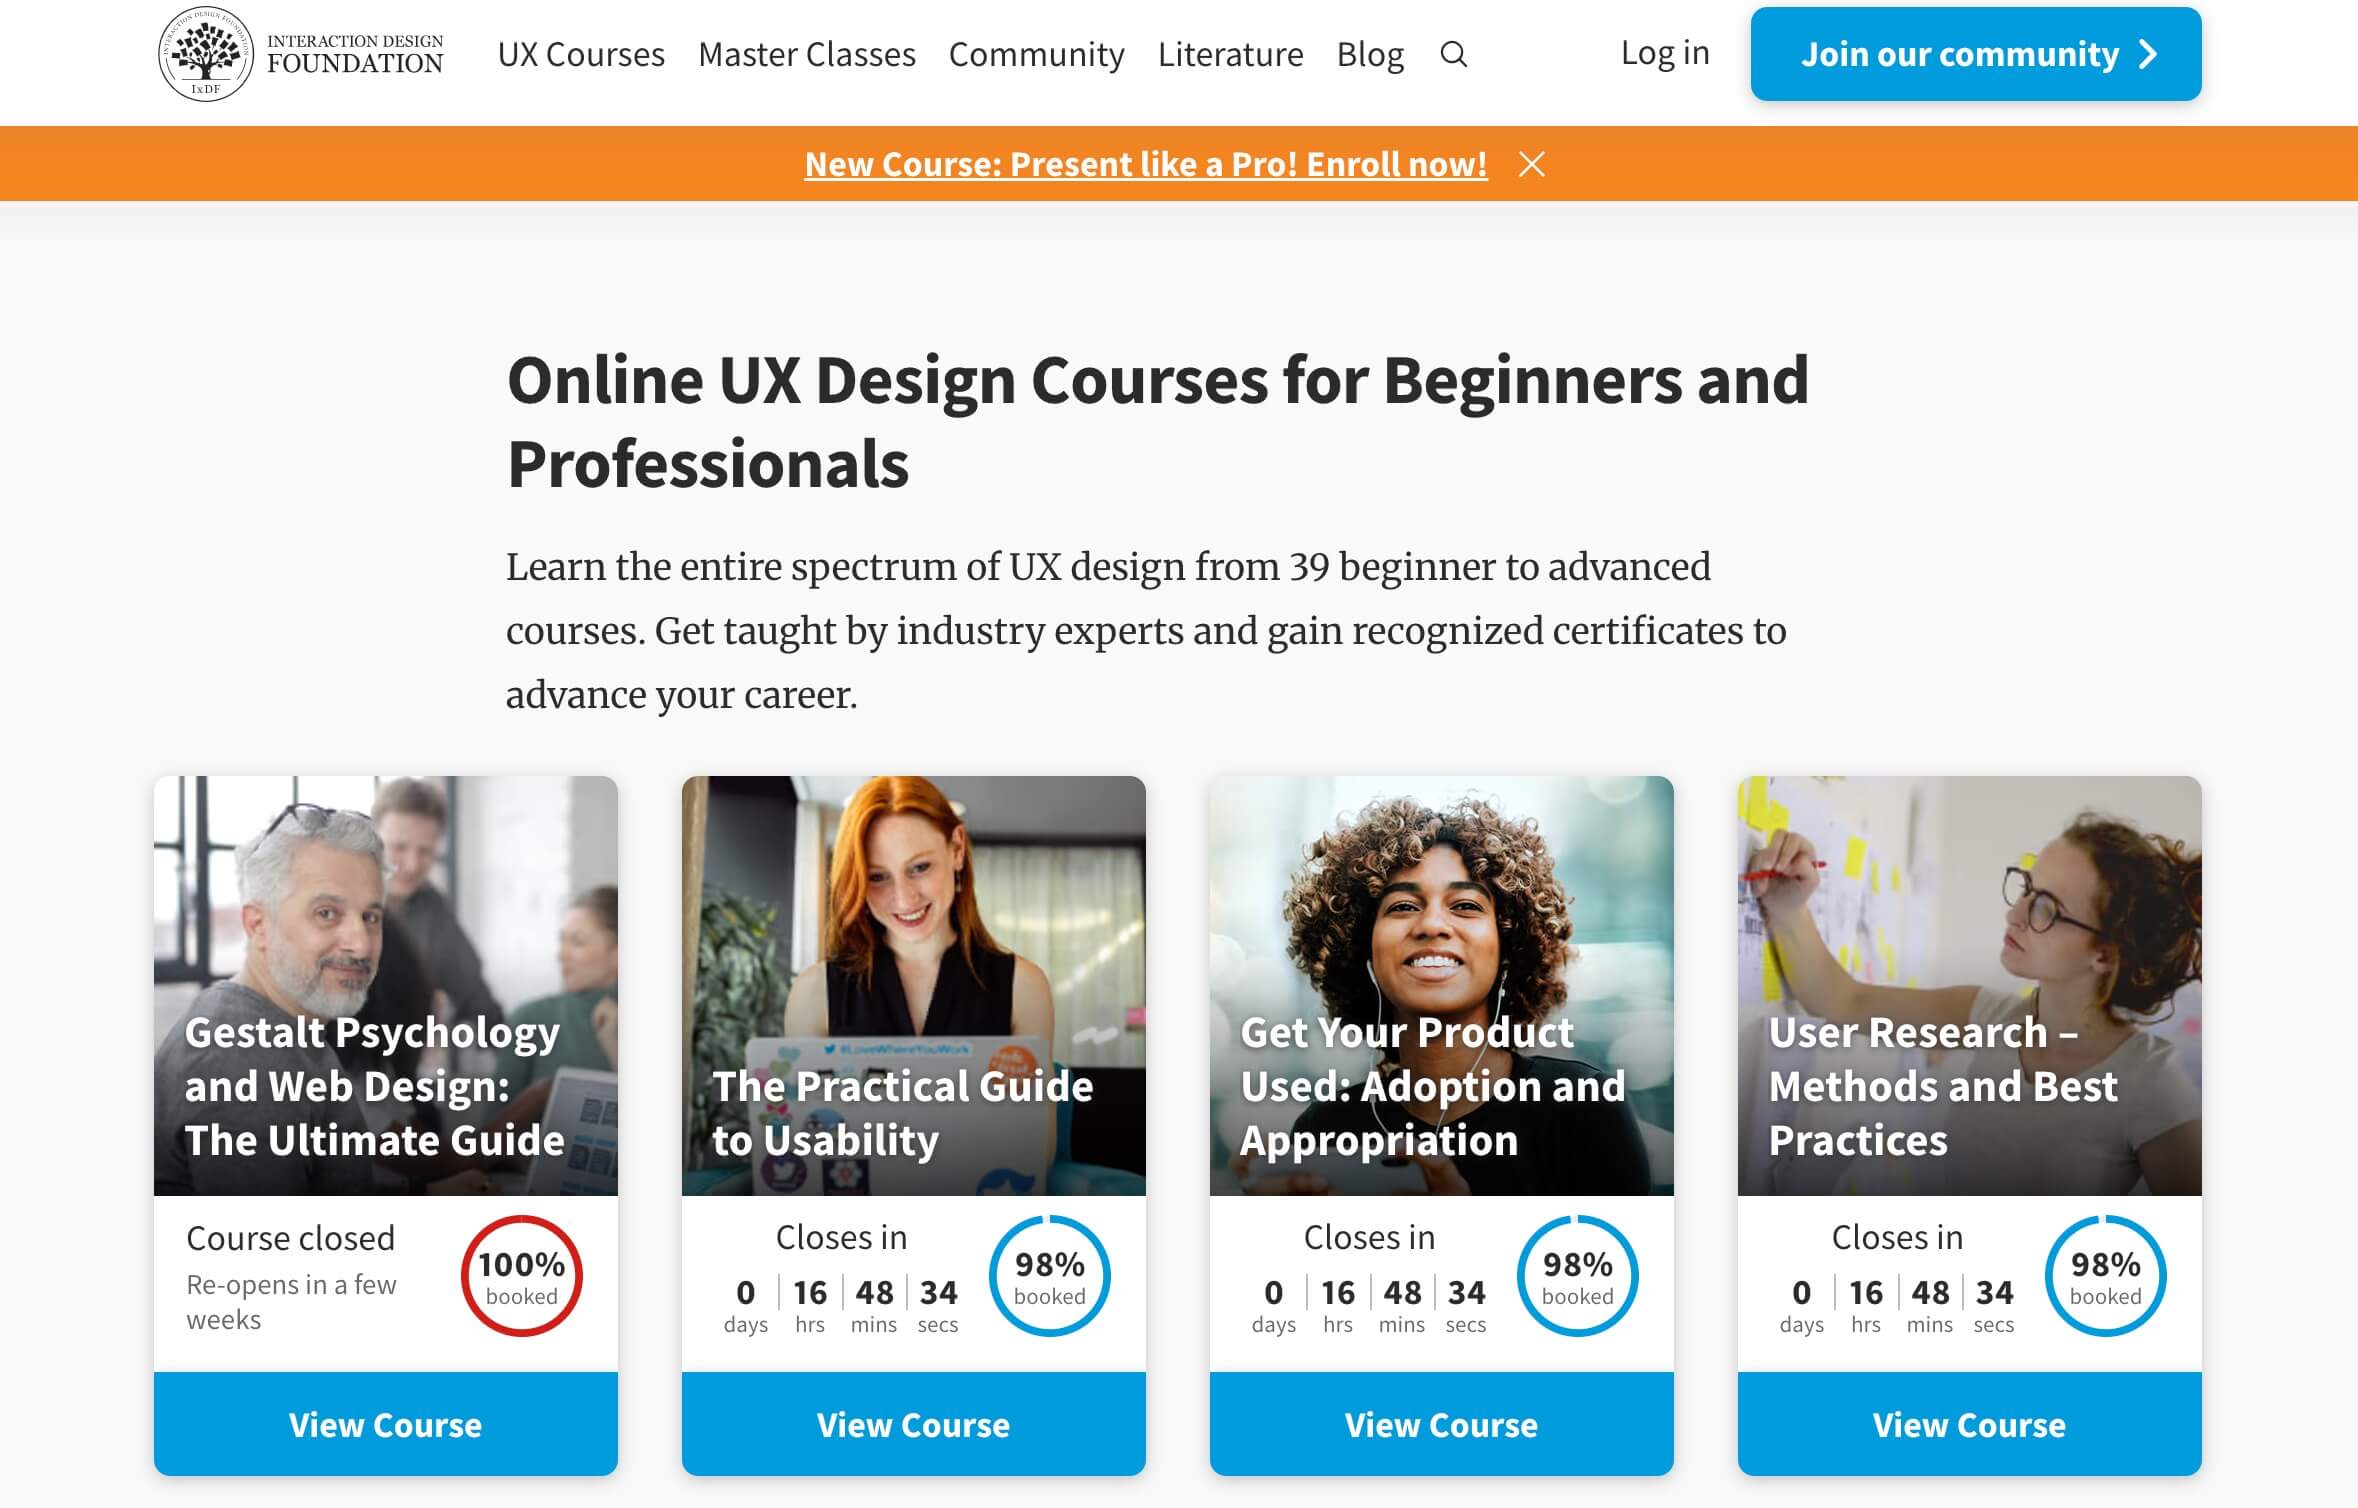2358x1508 pixels.
Task: Dismiss the orange banner with X
Action: [1531, 164]
